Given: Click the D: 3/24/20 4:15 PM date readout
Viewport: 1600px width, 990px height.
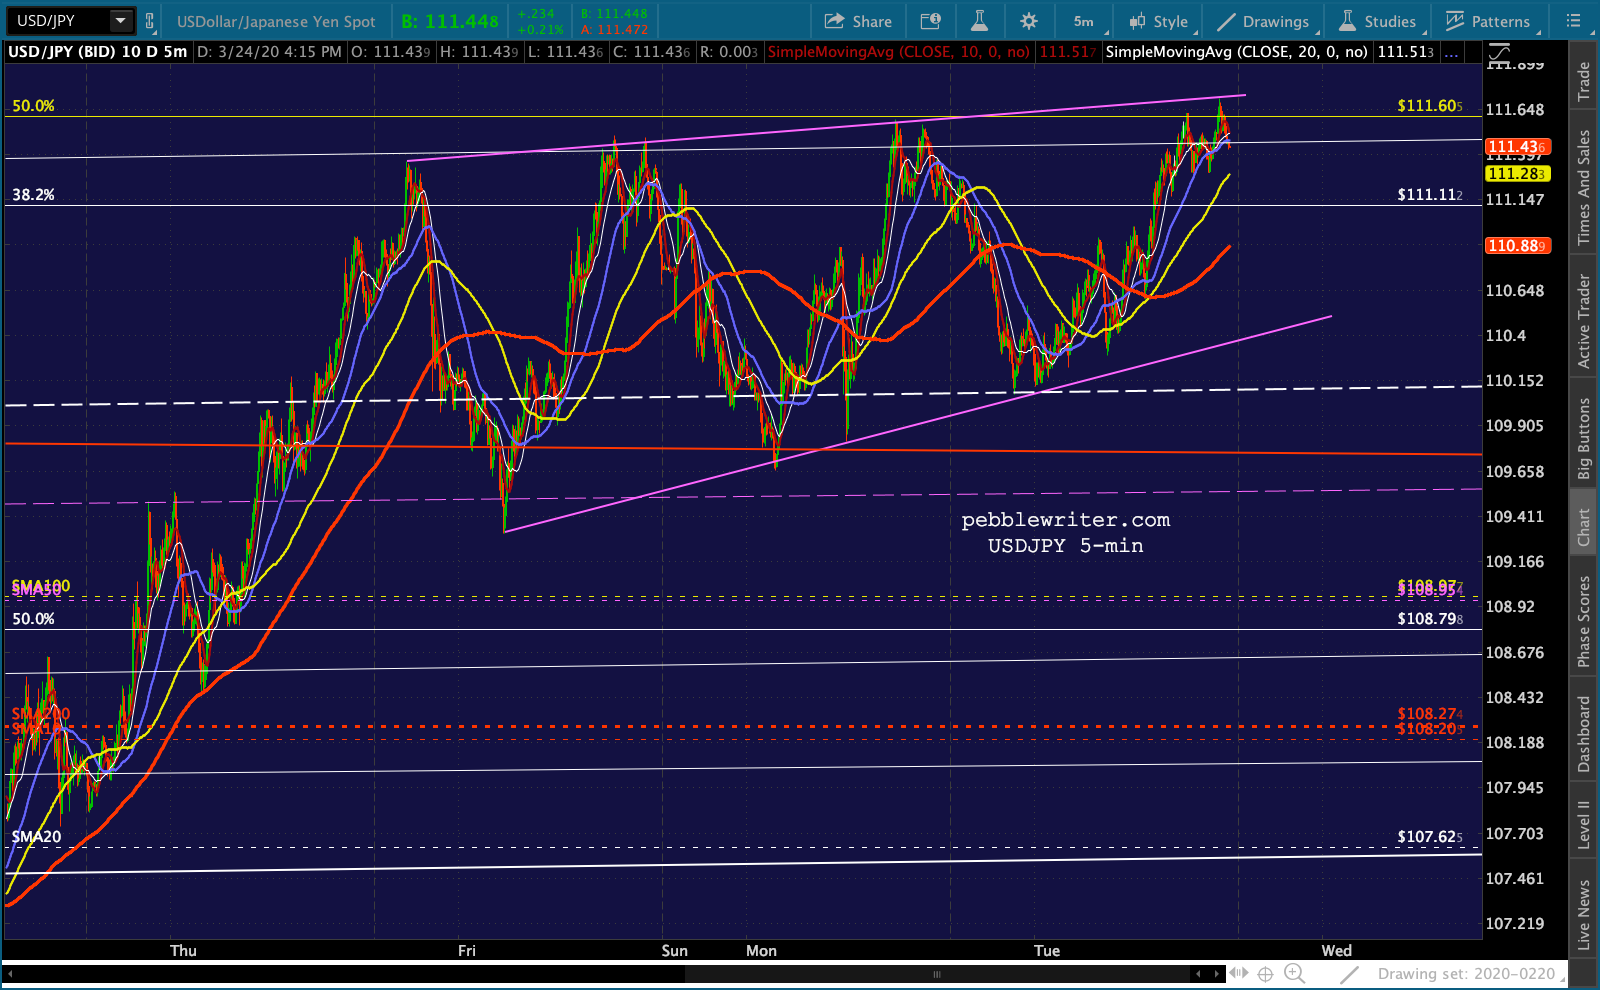Looking at the screenshot, I should (269, 52).
